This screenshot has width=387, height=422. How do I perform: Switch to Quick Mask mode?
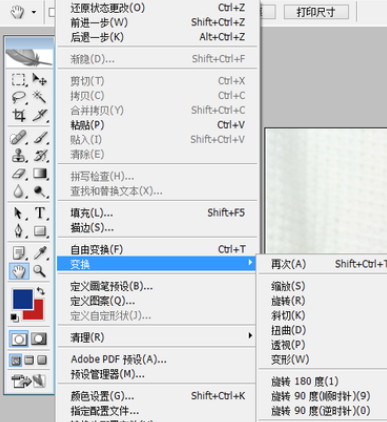(39, 339)
